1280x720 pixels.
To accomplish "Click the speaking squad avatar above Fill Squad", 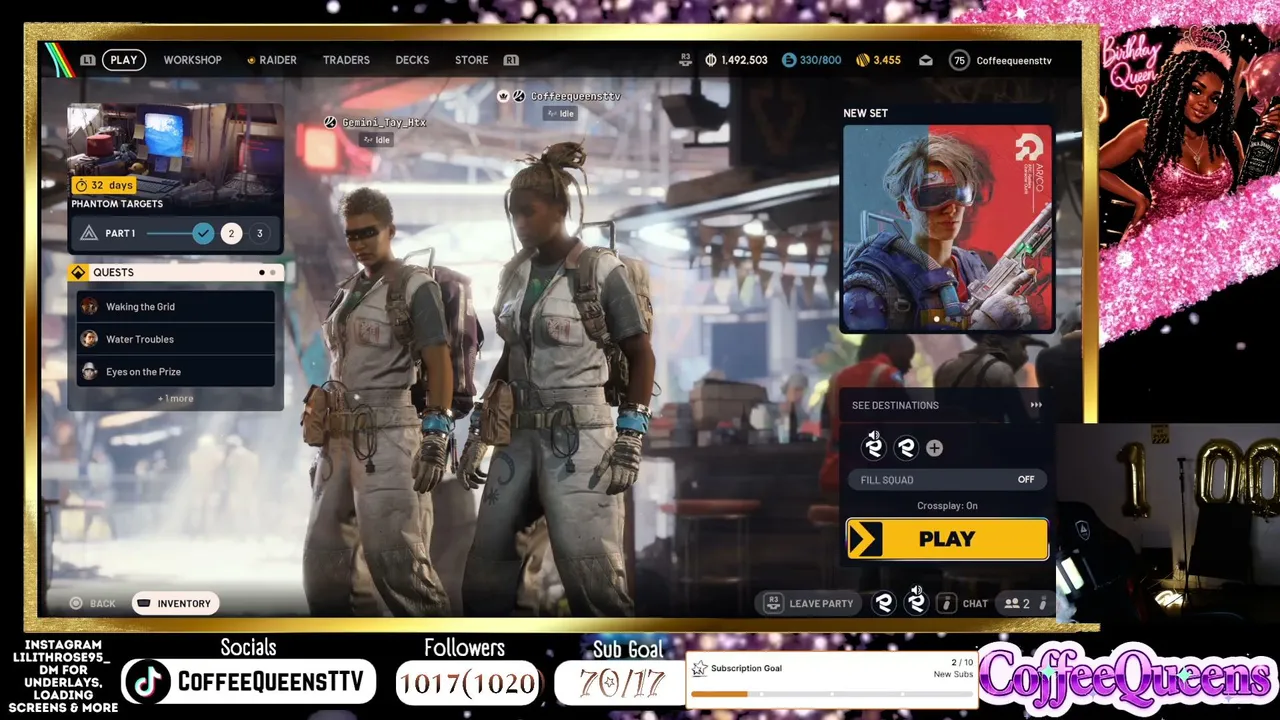I will pos(874,447).
